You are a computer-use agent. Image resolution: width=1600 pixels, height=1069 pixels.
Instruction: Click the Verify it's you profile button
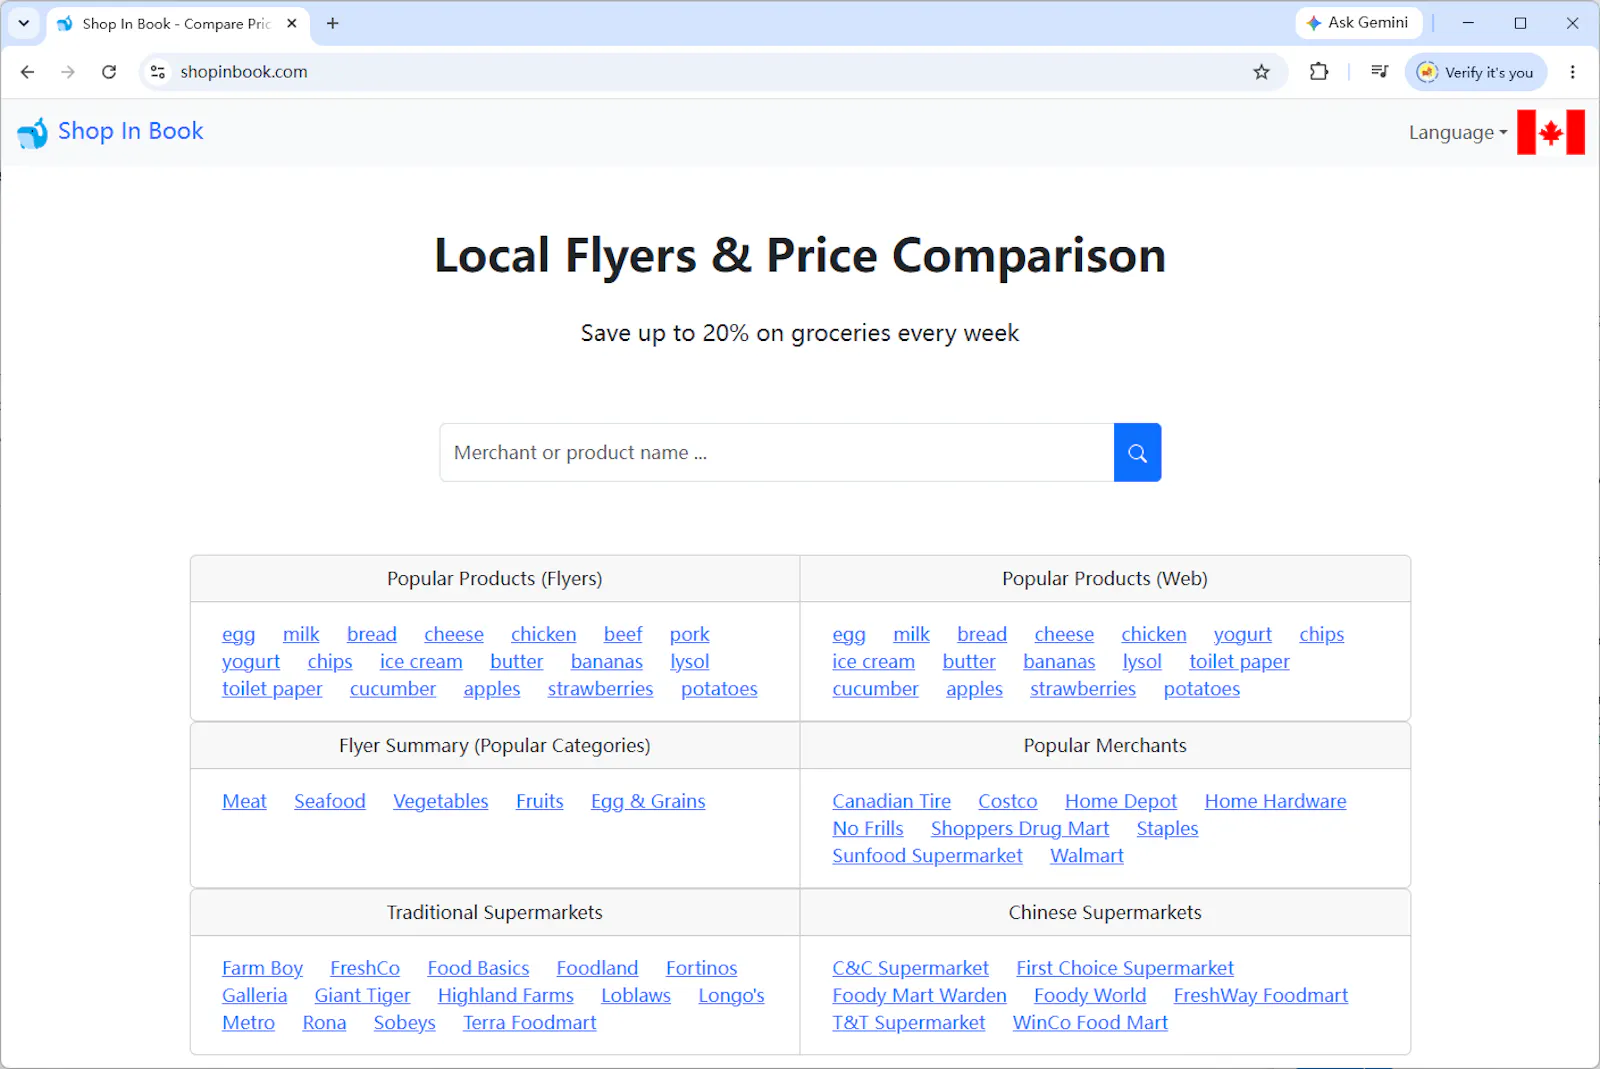pyautogui.click(x=1476, y=72)
